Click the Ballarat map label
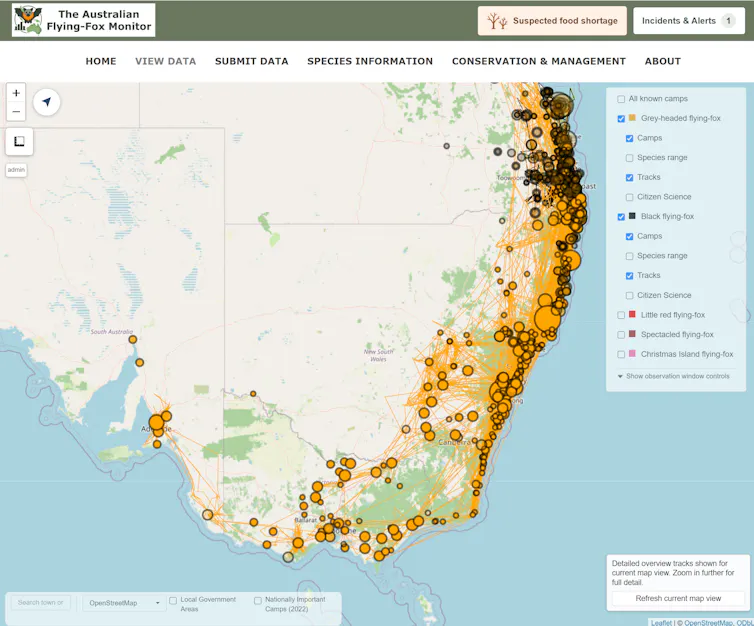This screenshot has height=626, width=754. [x=305, y=520]
